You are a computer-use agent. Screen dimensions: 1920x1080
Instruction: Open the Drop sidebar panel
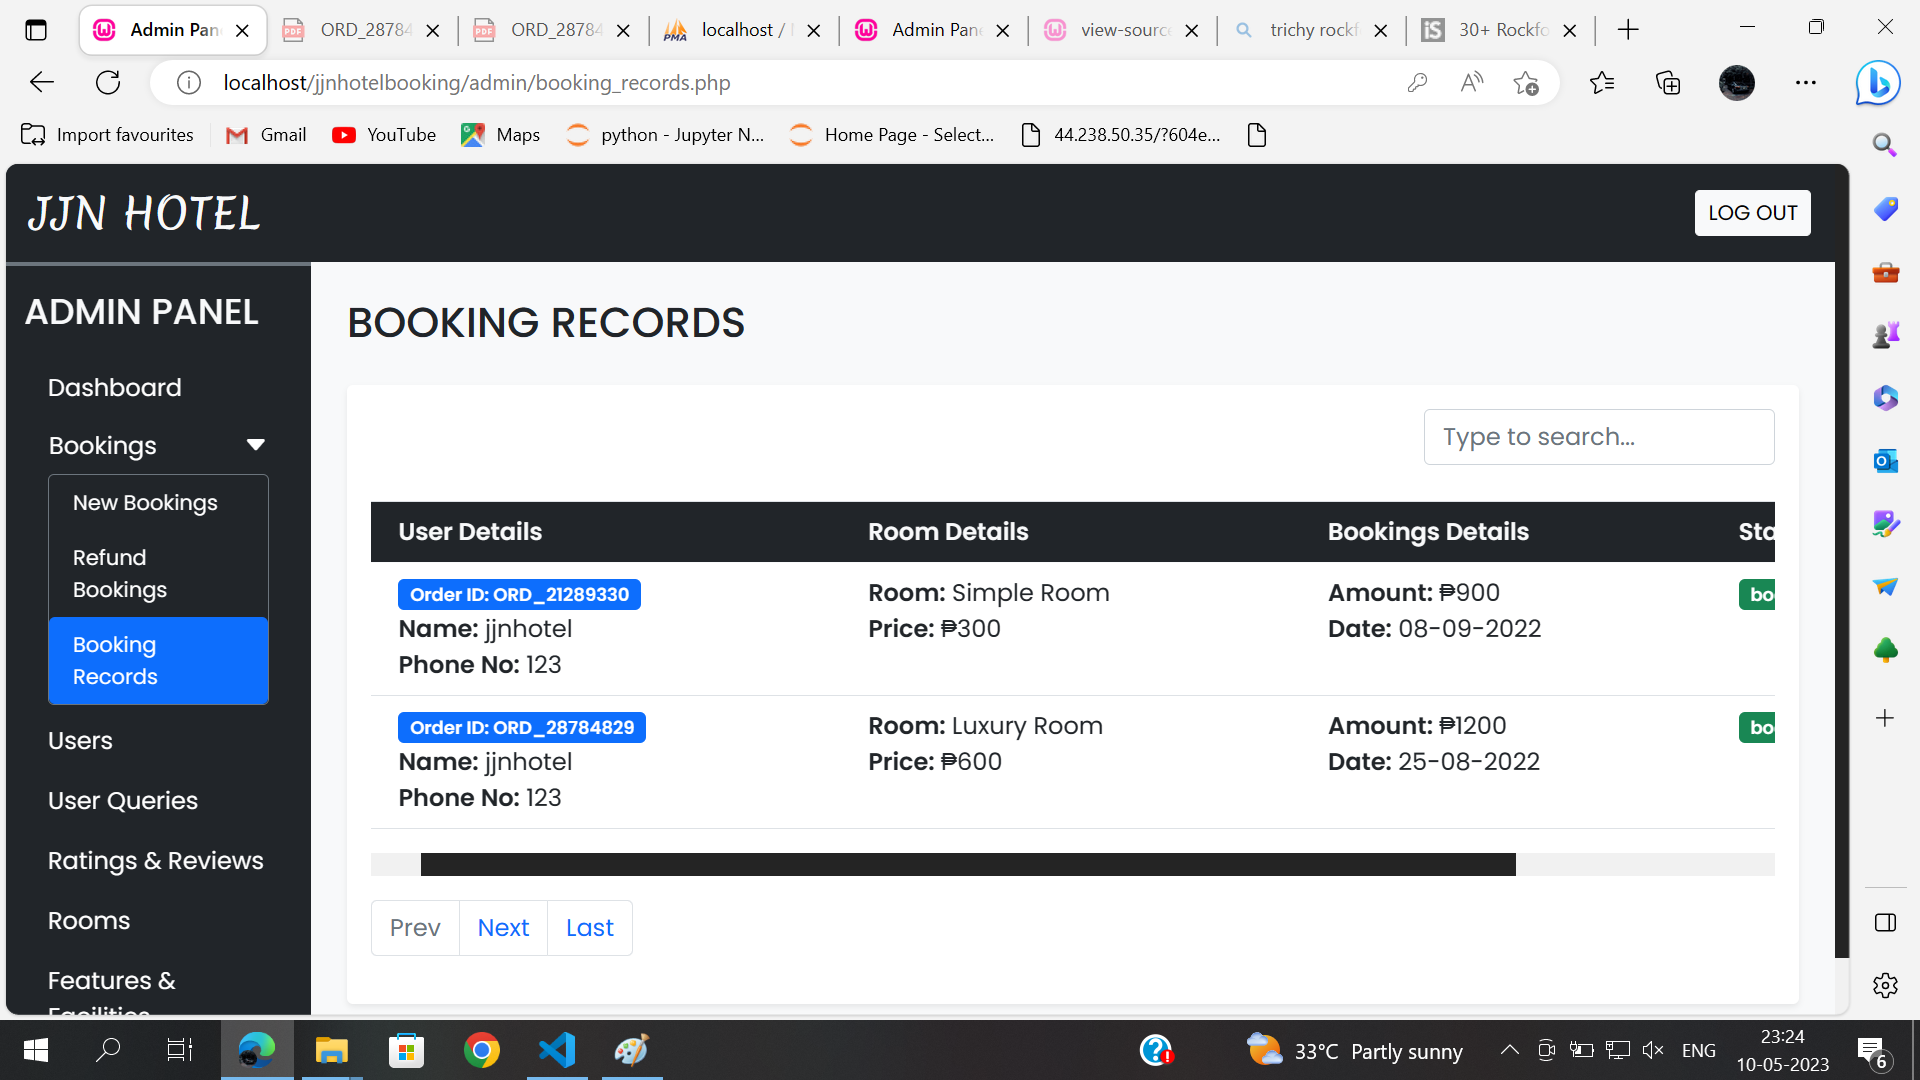point(1884,587)
